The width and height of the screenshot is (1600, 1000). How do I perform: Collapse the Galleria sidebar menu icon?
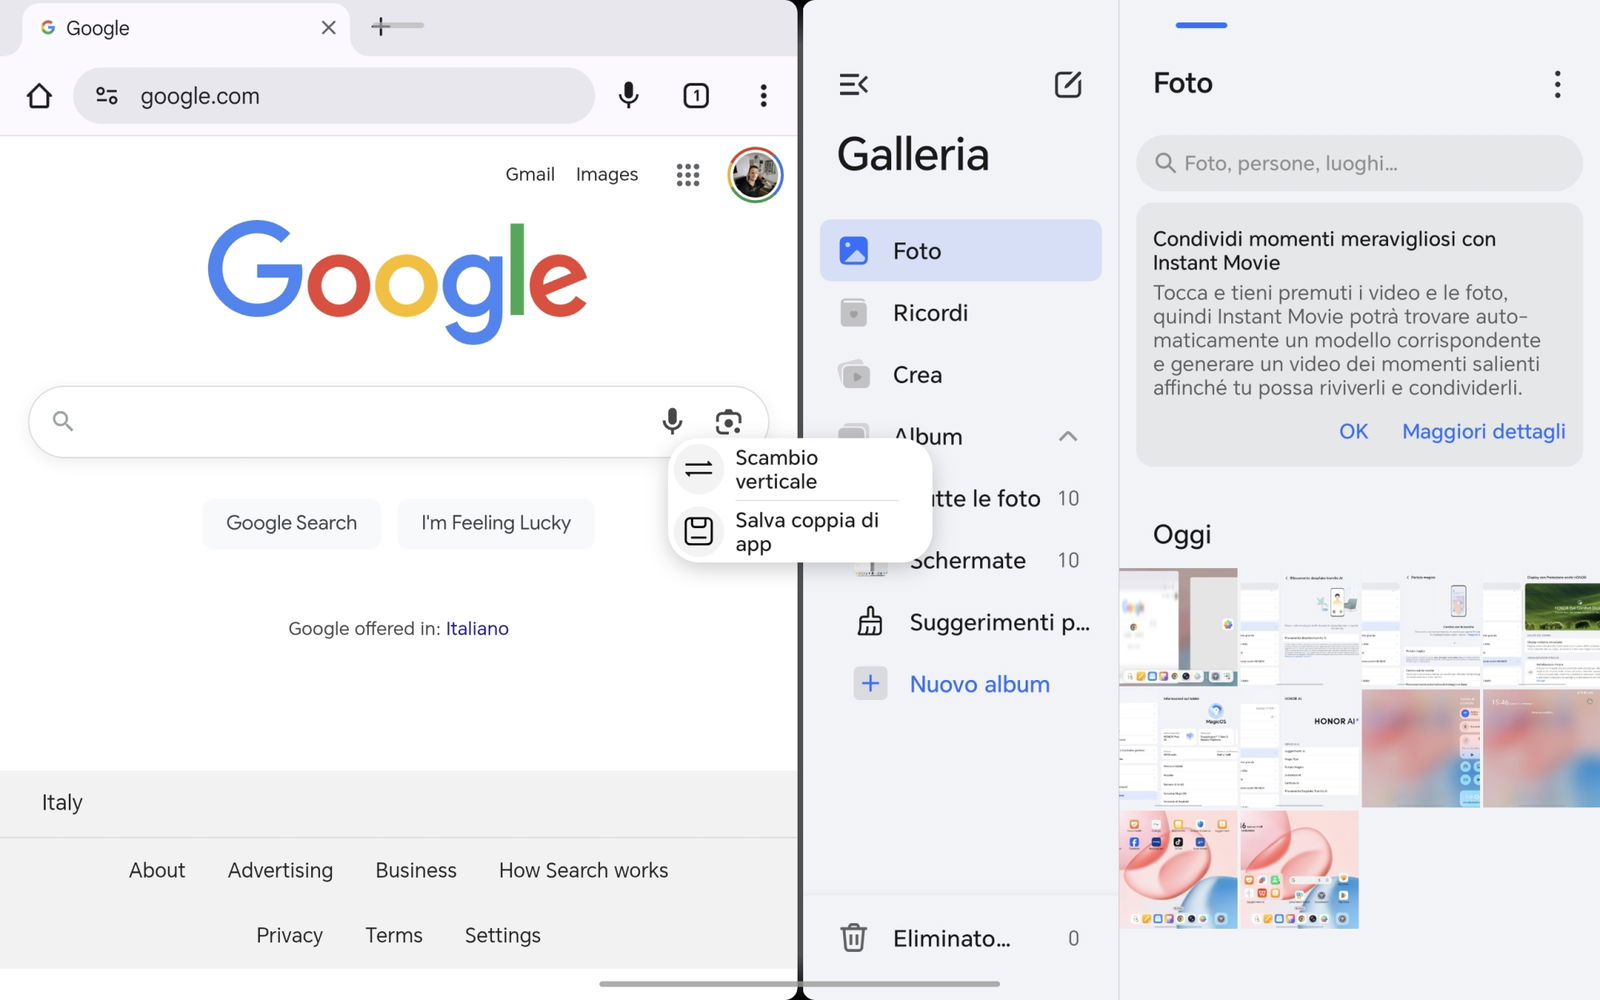853,85
